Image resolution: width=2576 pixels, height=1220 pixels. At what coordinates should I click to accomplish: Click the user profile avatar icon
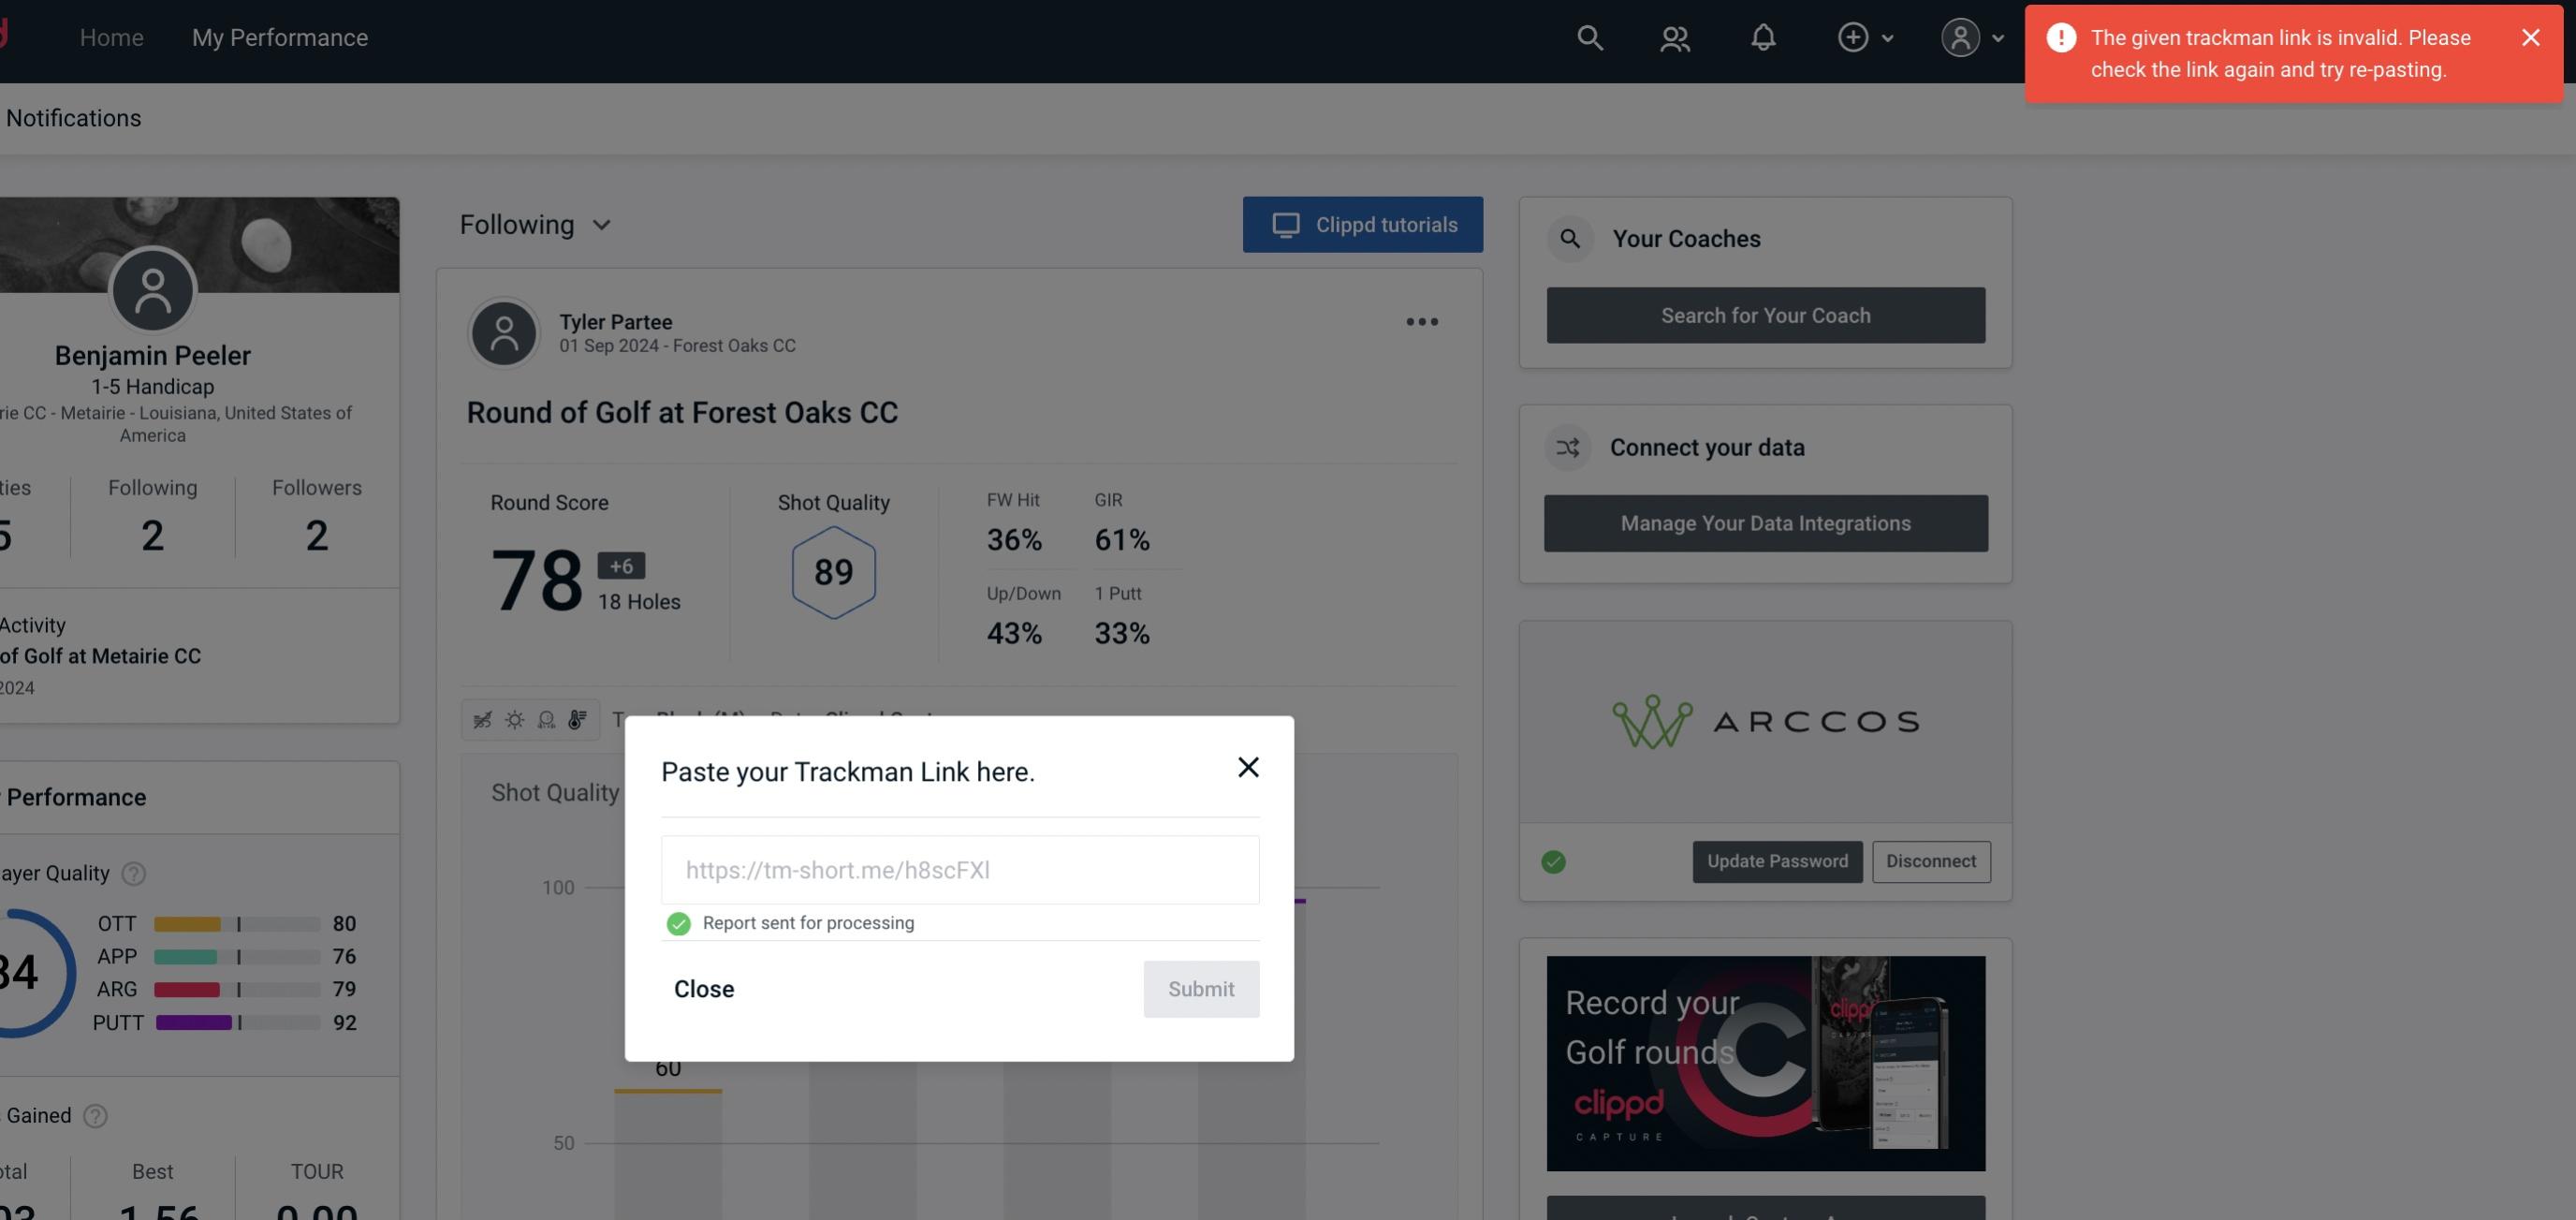click(x=1960, y=37)
